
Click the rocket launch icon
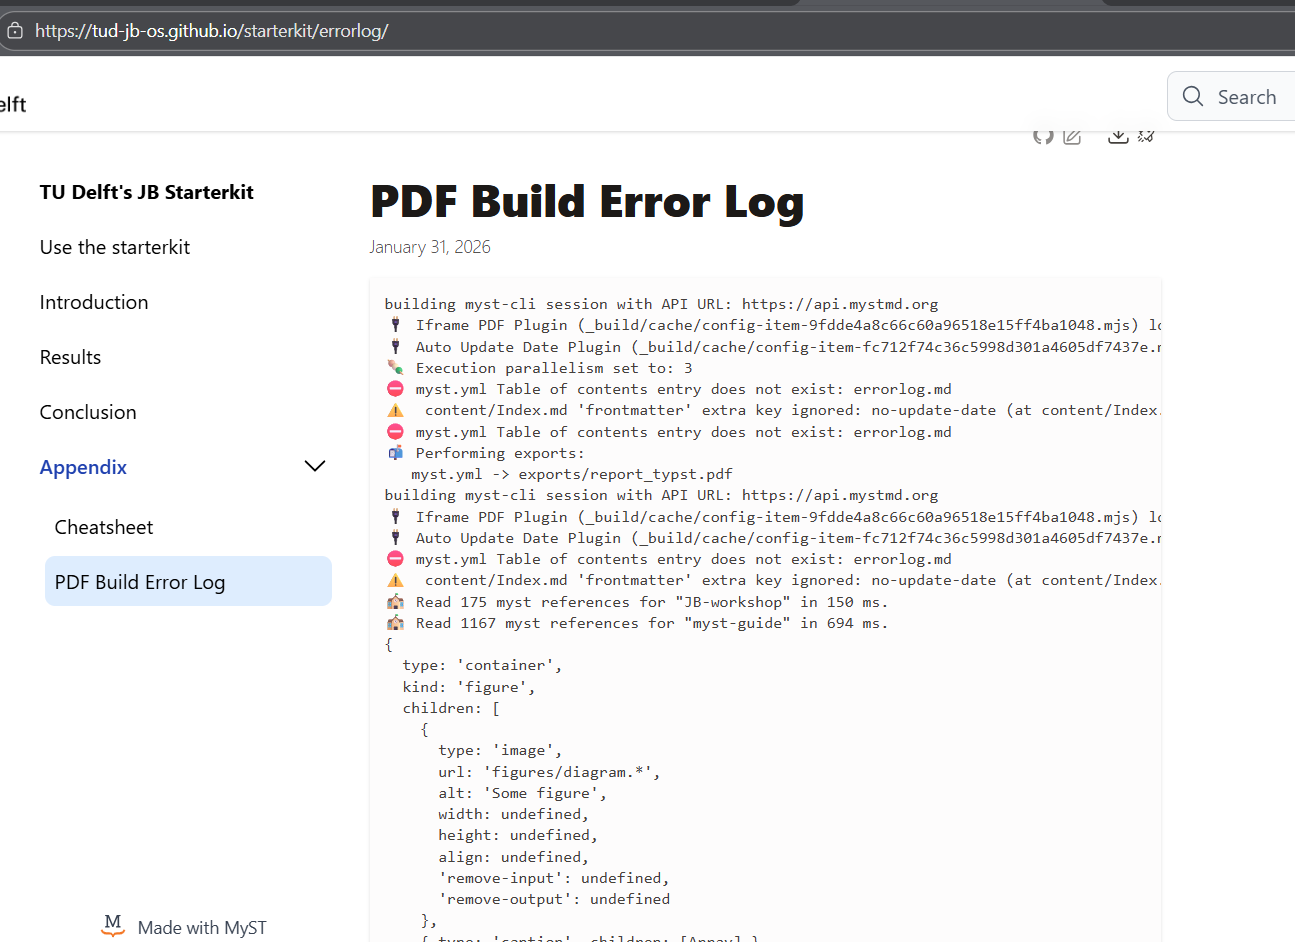point(1146,136)
